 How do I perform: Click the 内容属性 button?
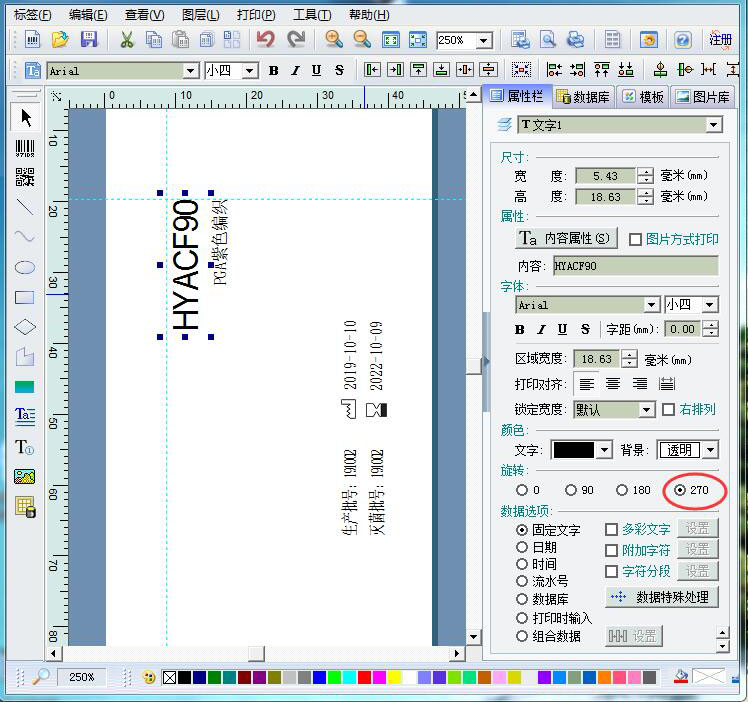click(x=565, y=239)
